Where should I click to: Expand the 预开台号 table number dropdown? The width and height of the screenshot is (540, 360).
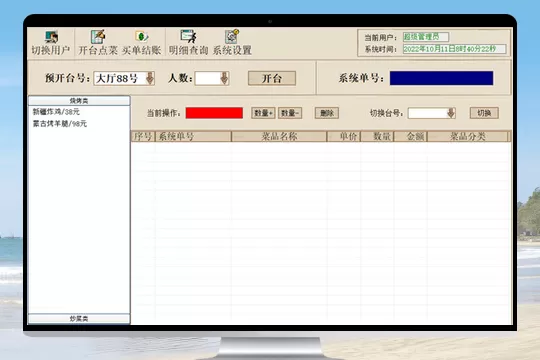click(x=150, y=79)
